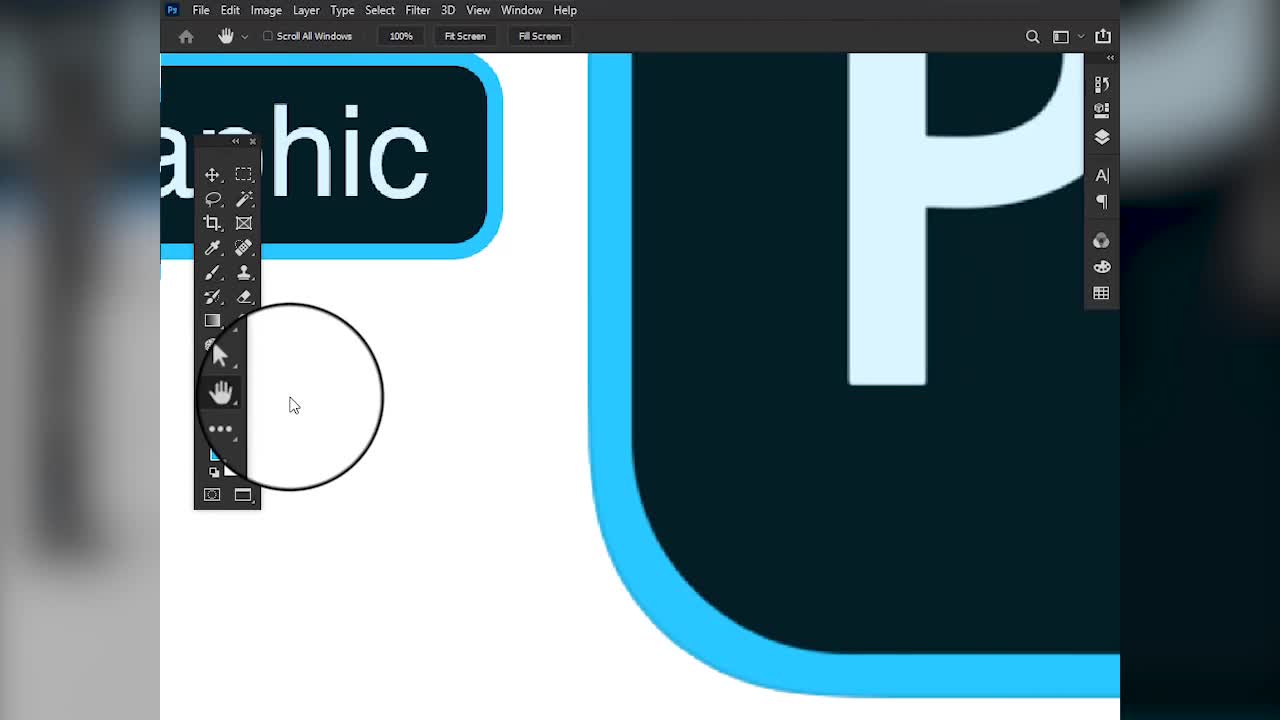This screenshot has height=720, width=1280.
Task: Open Edit Toolbar three-dots menu
Action: [220, 429]
